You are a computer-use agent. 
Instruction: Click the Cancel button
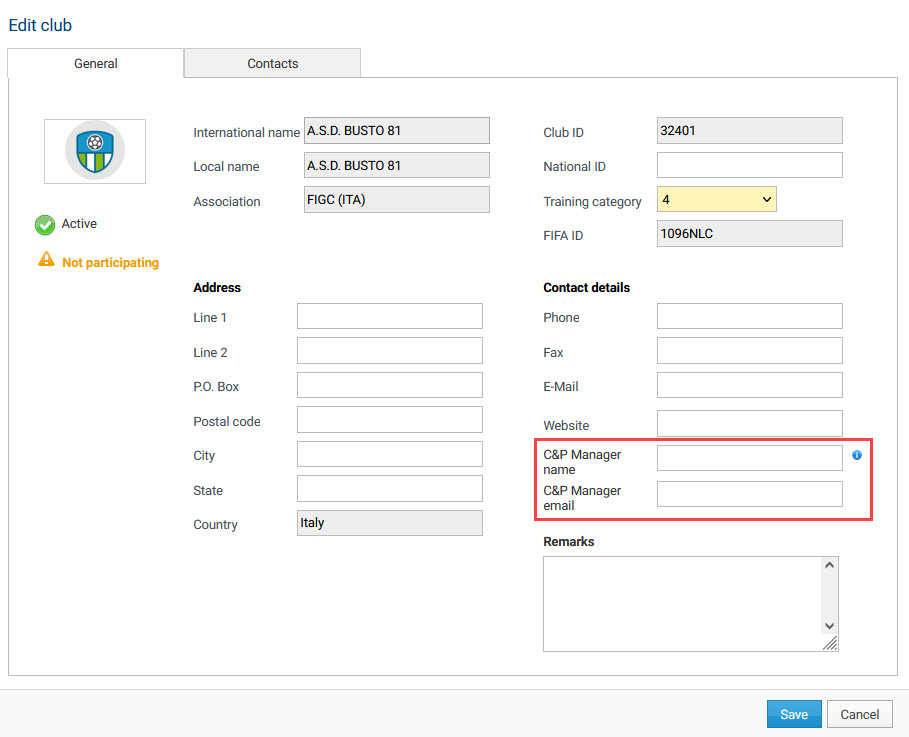(860, 714)
